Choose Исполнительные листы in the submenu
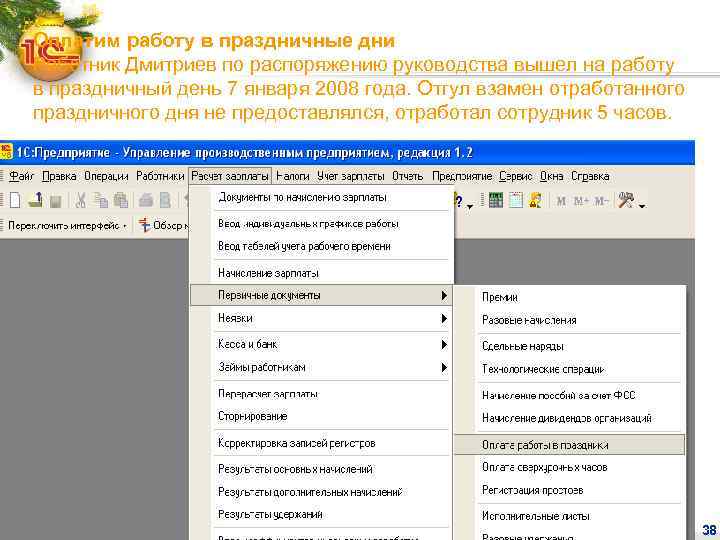Image resolution: width=720 pixels, height=540 pixels. click(570, 517)
